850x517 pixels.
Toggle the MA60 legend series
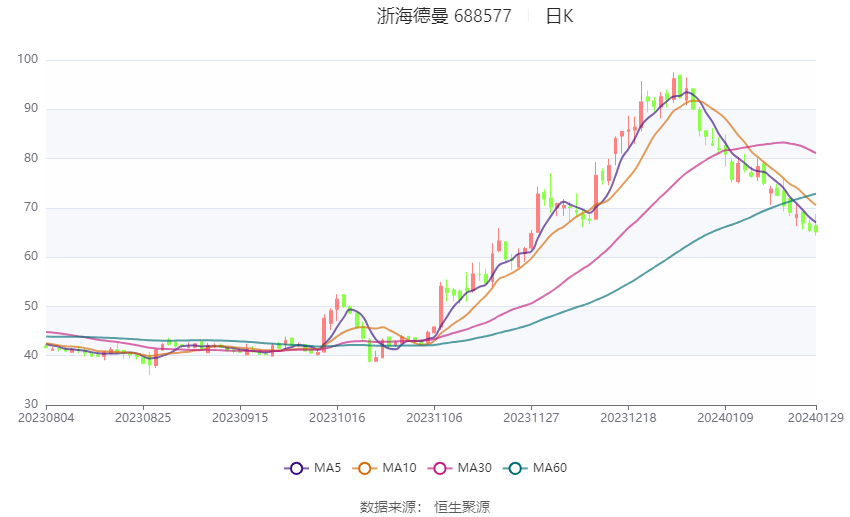pyautogui.click(x=535, y=468)
